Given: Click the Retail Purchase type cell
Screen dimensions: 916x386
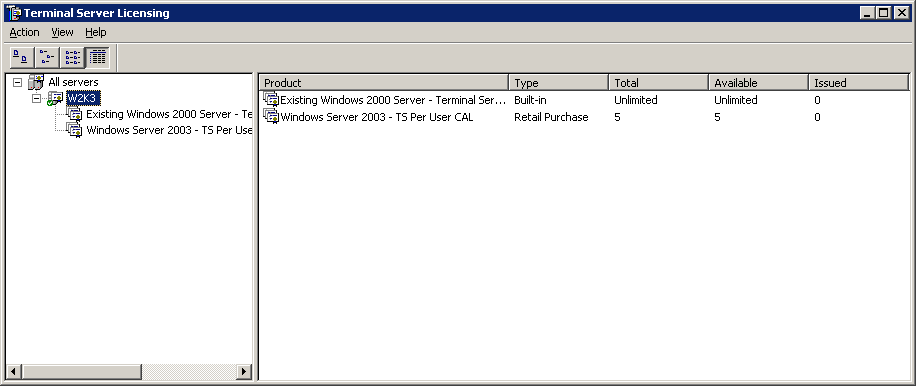Looking at the screenshot, I should 551,117.
